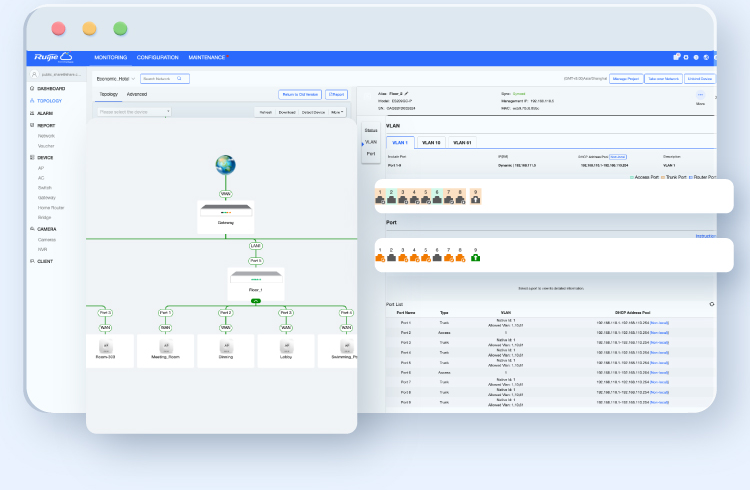Image resolution: width=750 pixels, height=490 pixels.
Task: Expand the 'Please select the device' dropdown
Action: 133,112
